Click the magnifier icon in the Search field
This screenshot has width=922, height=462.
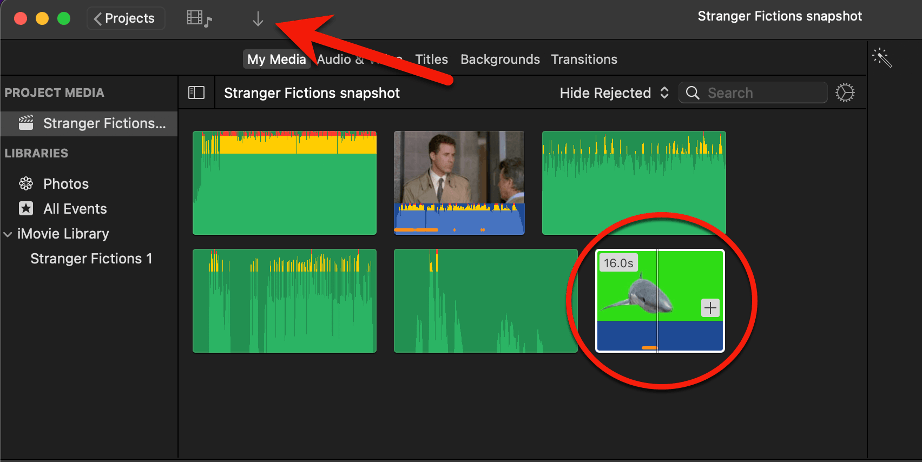click(x=693, y=93)
